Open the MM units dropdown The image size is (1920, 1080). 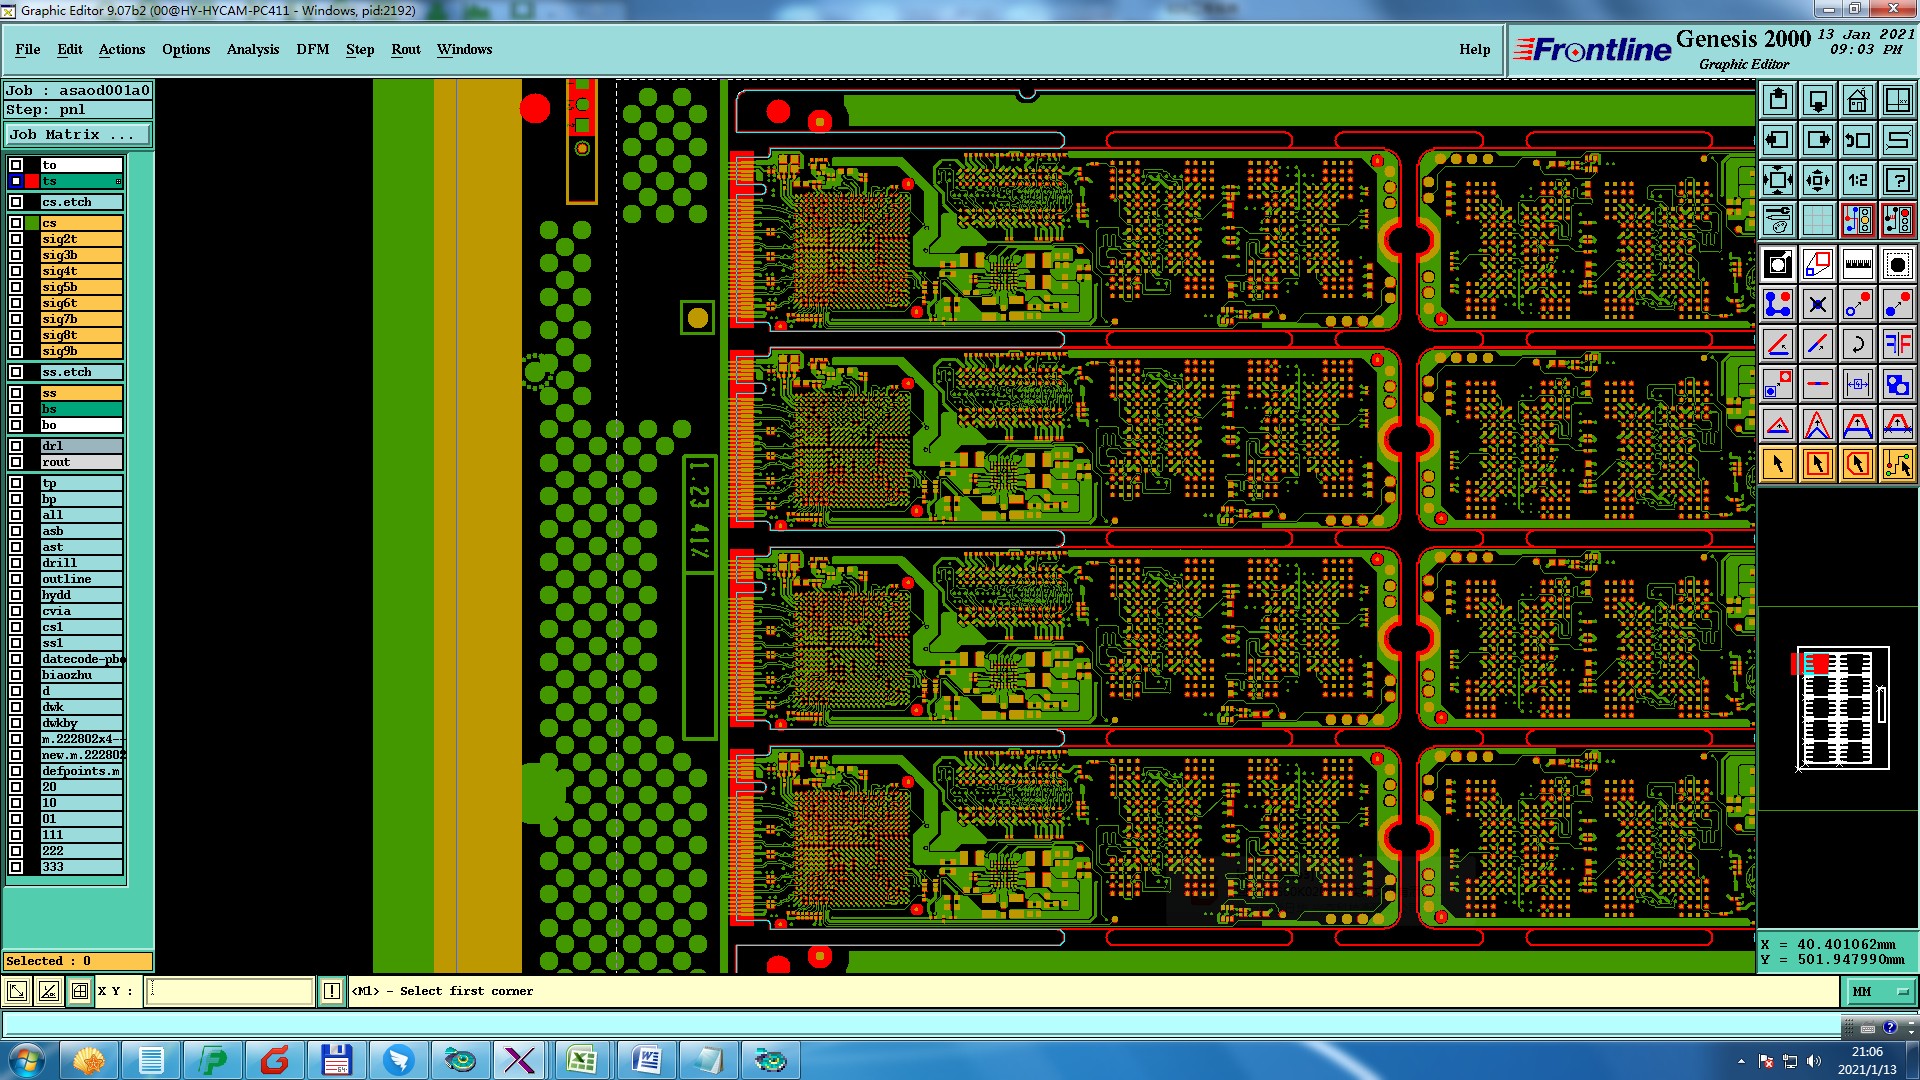(1880, 991)
